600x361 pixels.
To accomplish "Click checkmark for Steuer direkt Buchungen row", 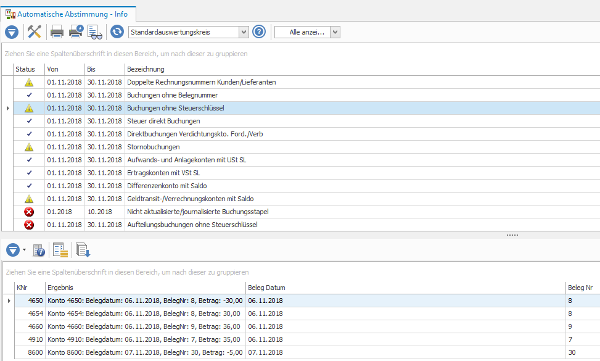I will (x=29, y=121).
